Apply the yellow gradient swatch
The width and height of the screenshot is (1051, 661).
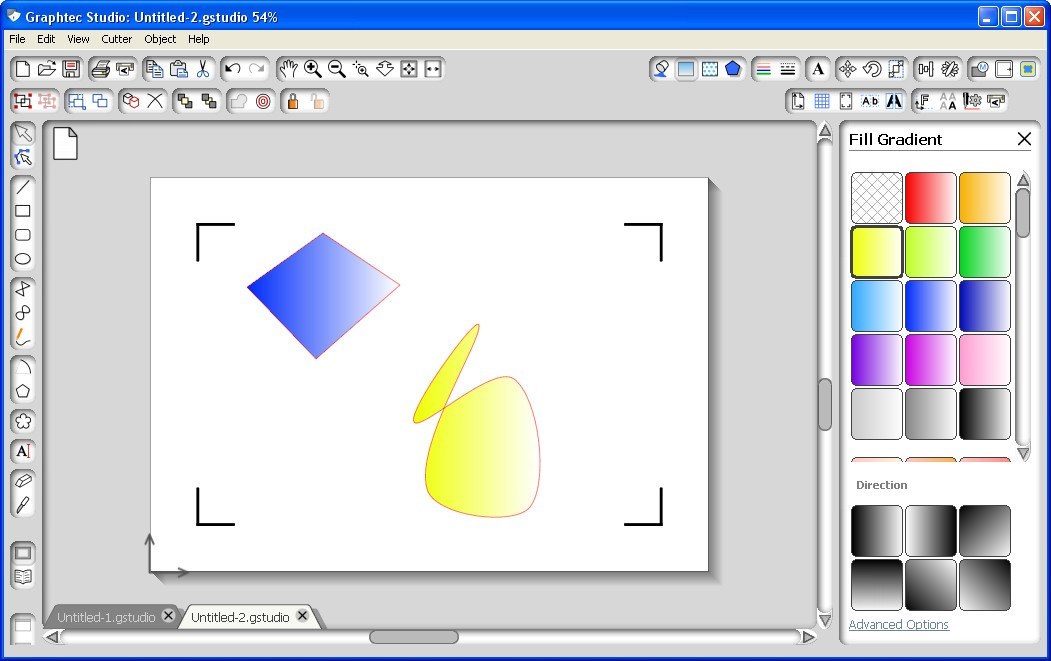pyautogui.click(x=877, y=251)
